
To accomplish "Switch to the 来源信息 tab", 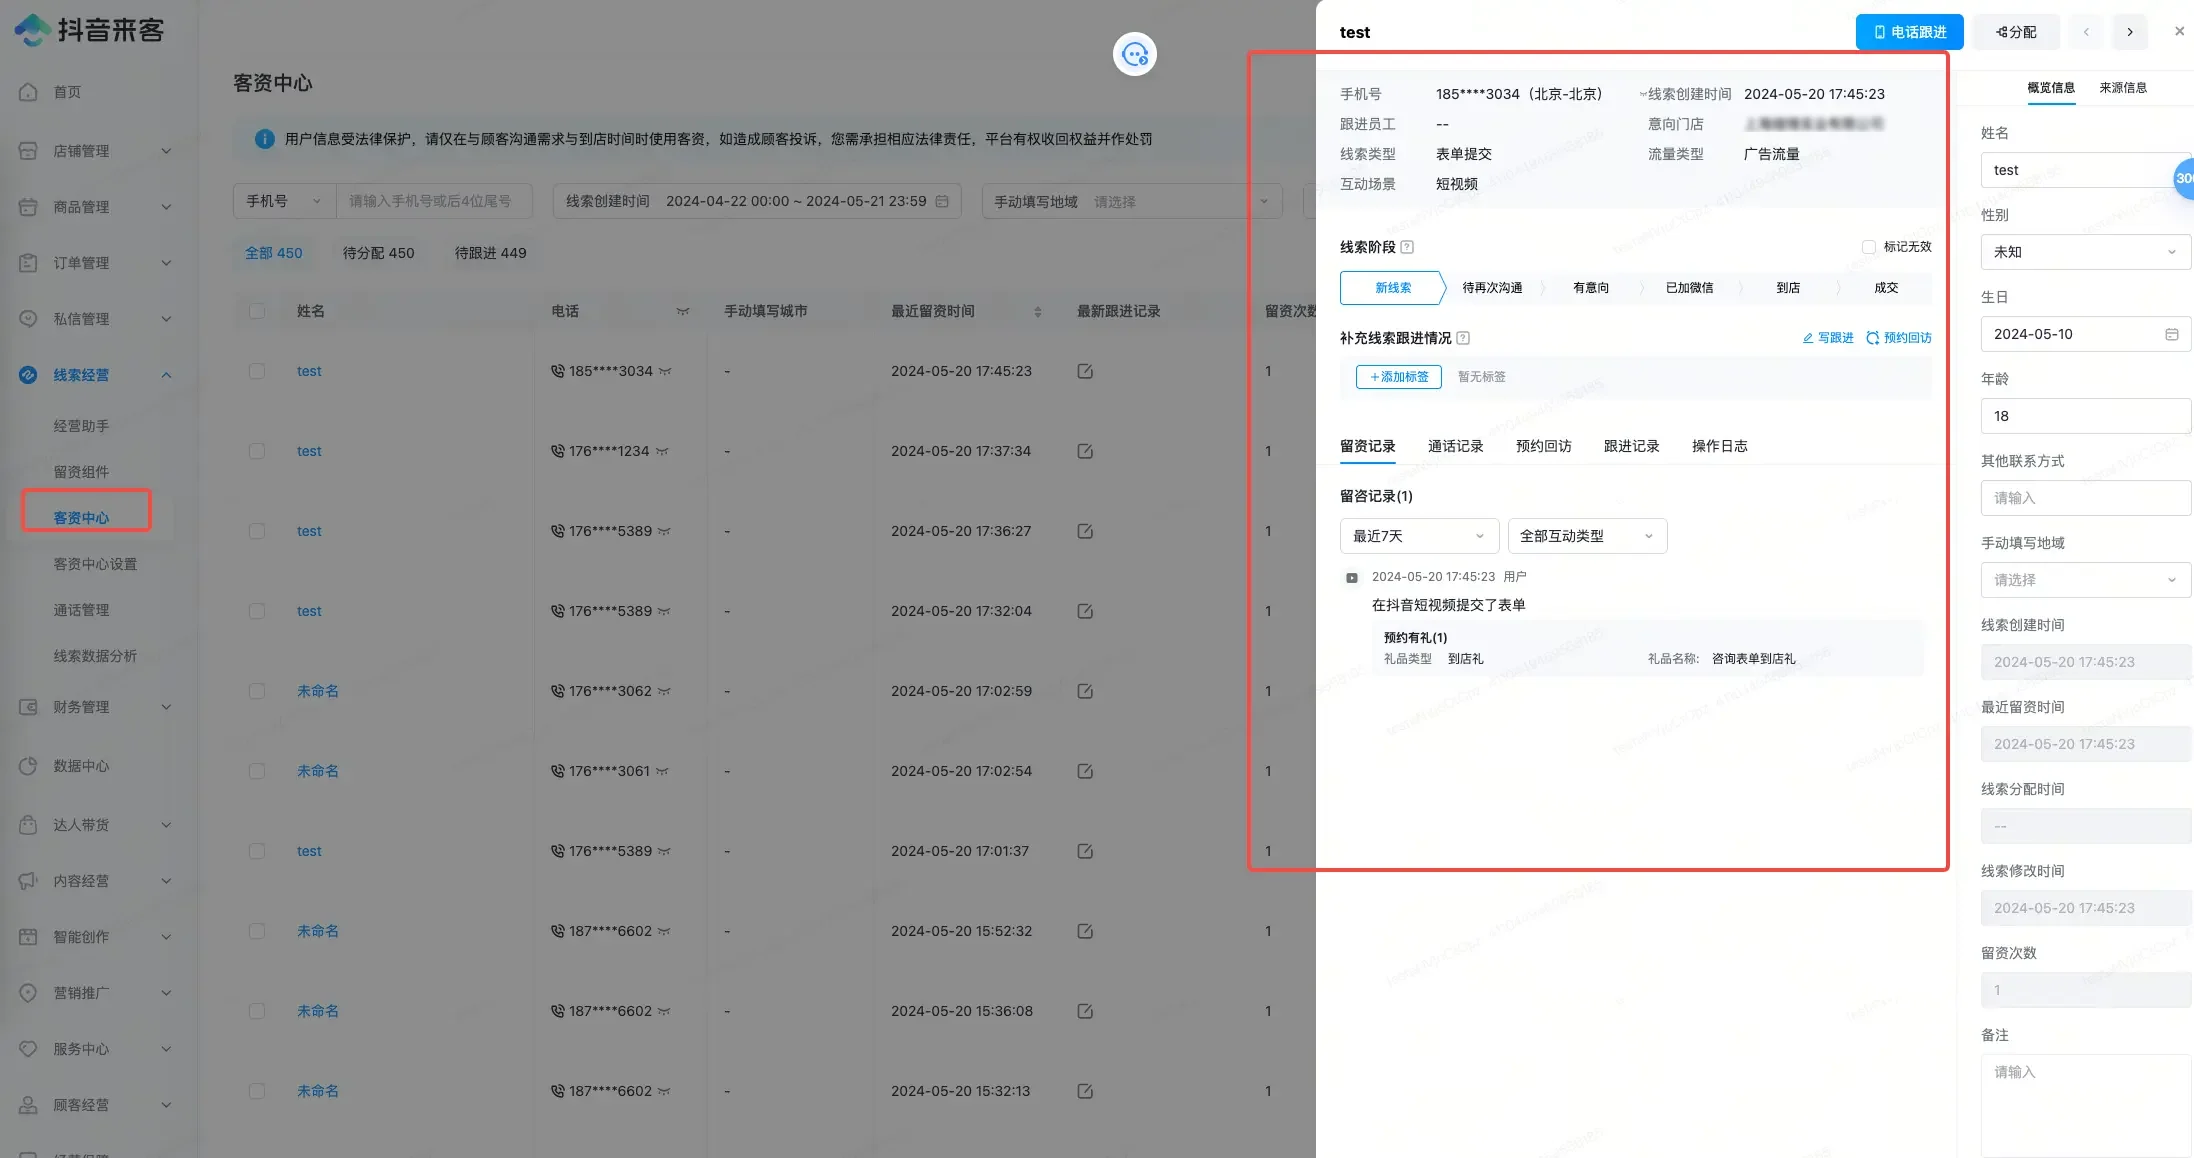I will [x=2123, y=88].
